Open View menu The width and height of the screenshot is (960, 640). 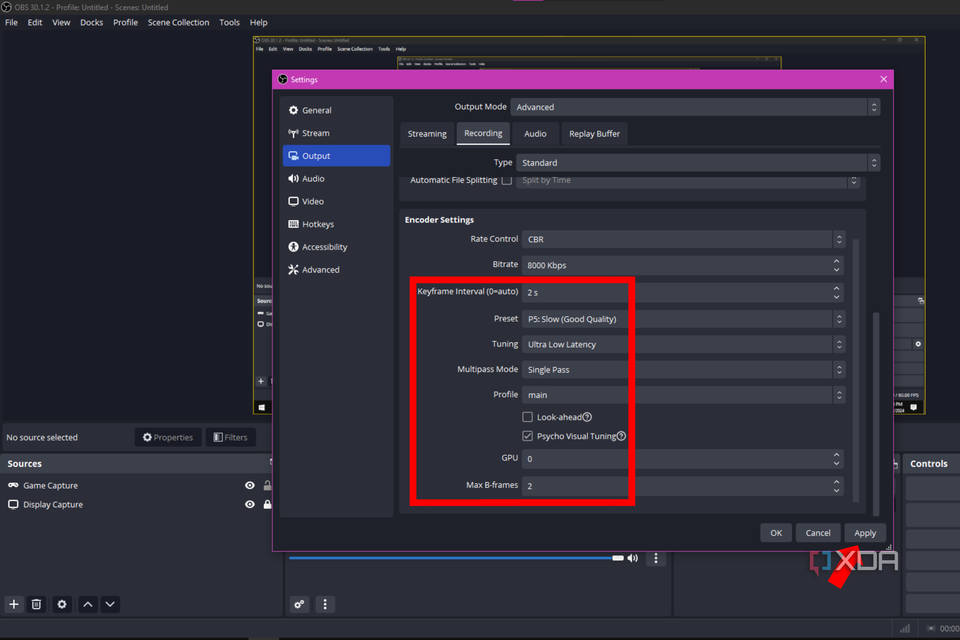[x=61, y=22]
